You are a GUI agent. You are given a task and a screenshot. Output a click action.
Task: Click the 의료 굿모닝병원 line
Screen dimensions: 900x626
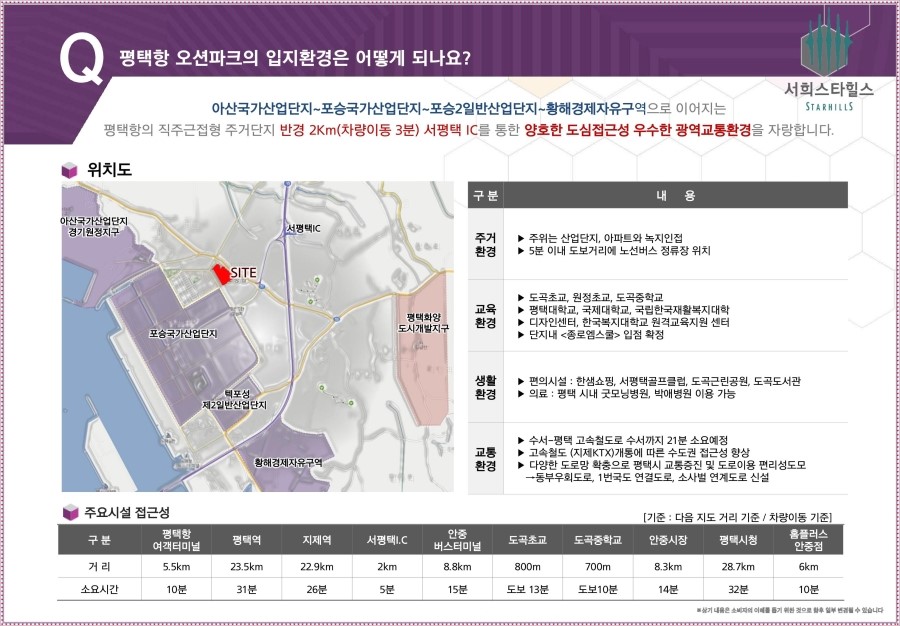[626, 394]
